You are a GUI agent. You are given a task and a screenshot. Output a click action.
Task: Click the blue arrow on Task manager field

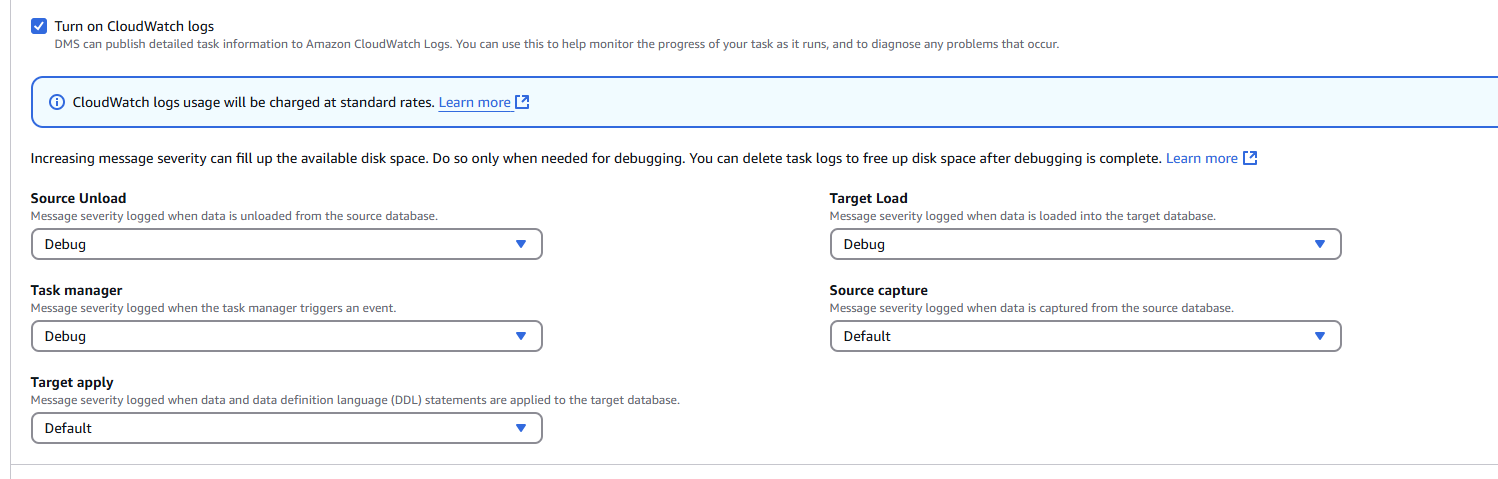pyautogui.click(x=520, y=336)
